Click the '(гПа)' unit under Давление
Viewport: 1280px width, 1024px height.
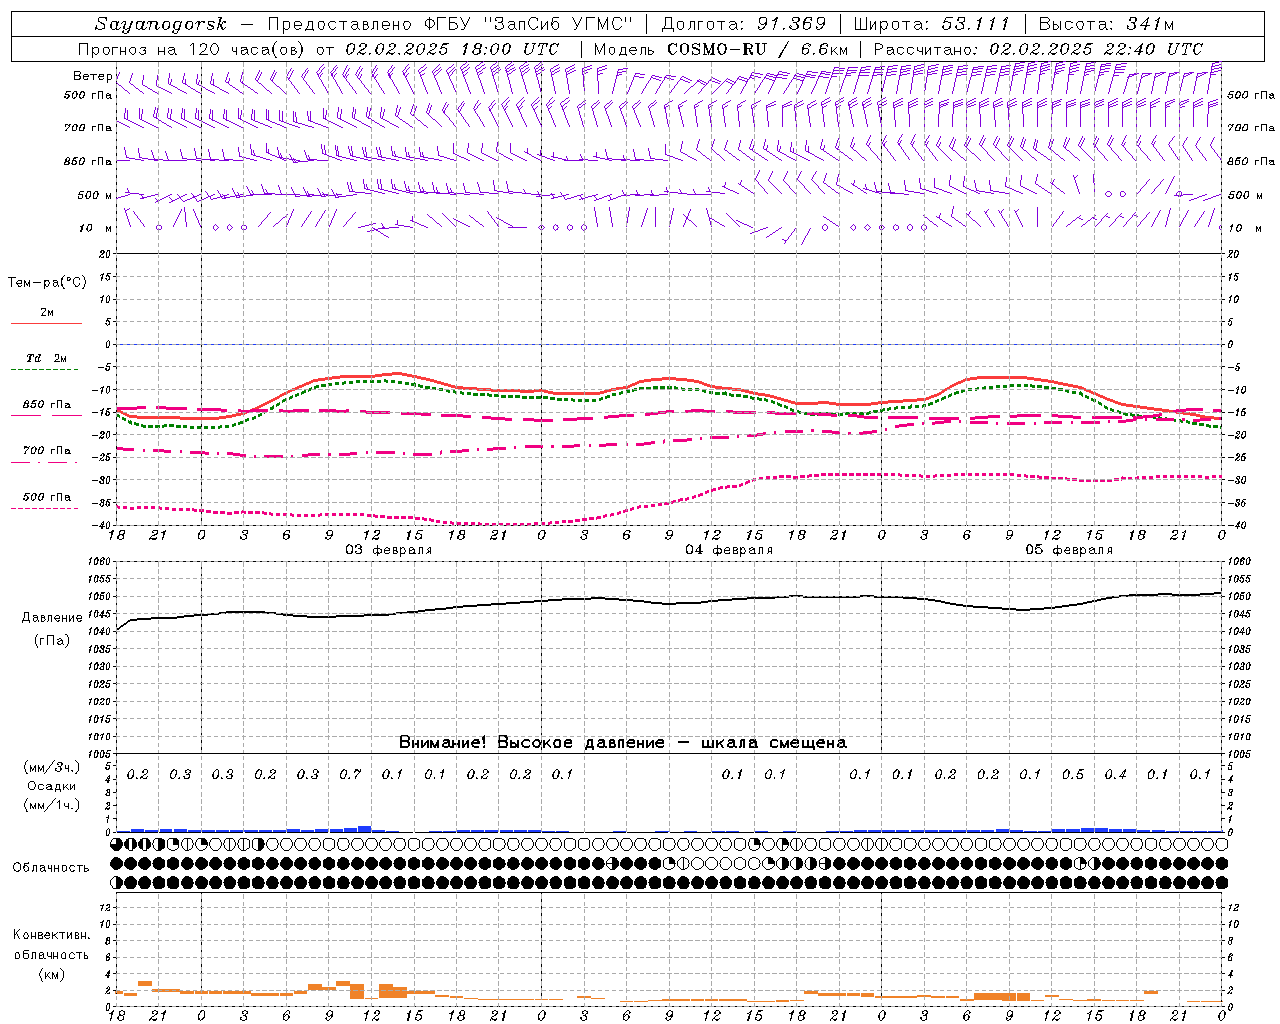click(x=52, y=641)
